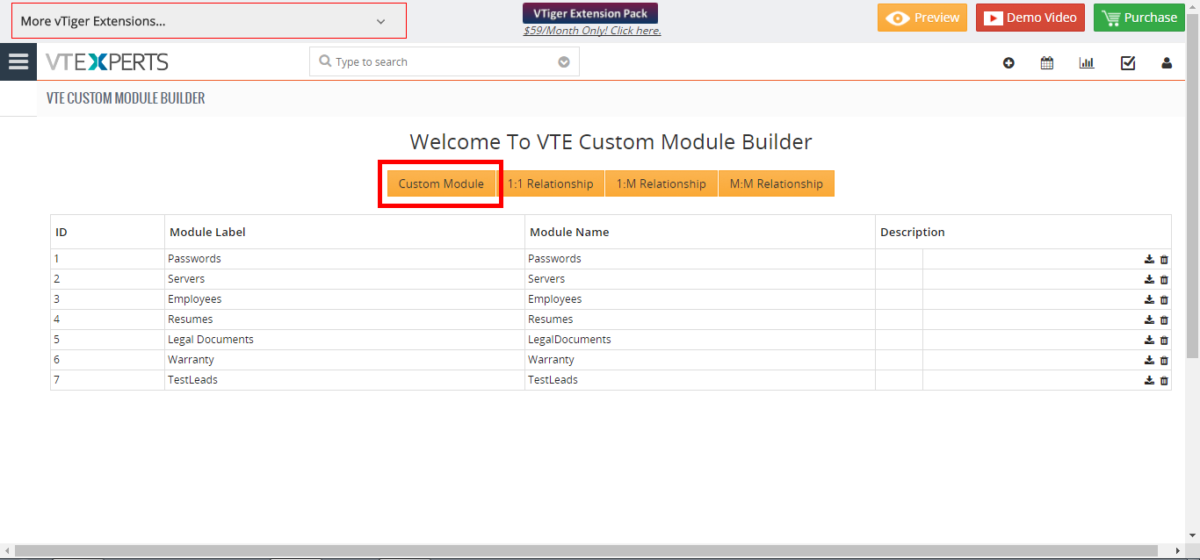Click the Module Label column header
The height and width of the screenshot is (560, 1200).
tap(344, 232)
